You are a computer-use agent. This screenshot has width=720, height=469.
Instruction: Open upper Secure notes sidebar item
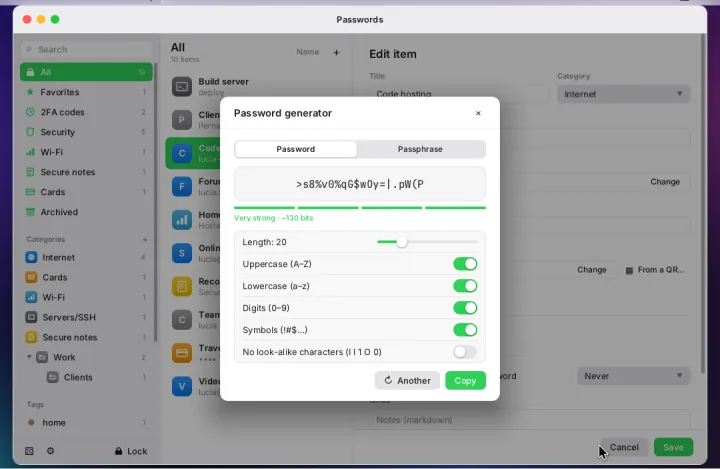(86, 172)
